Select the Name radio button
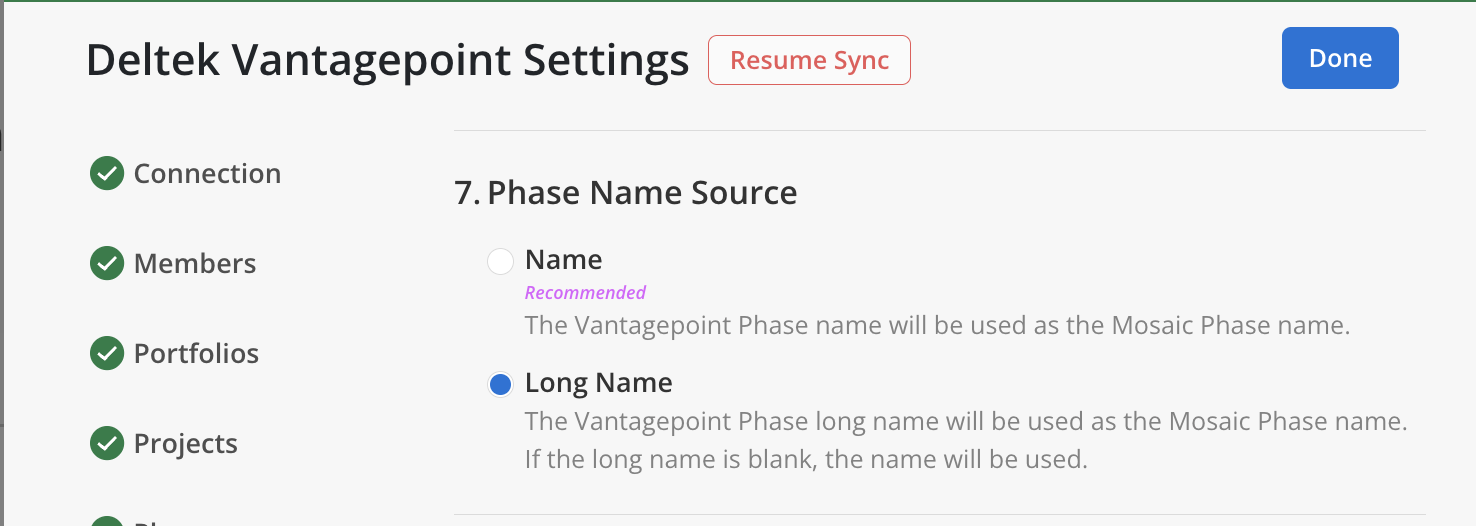 click(500, 262)
